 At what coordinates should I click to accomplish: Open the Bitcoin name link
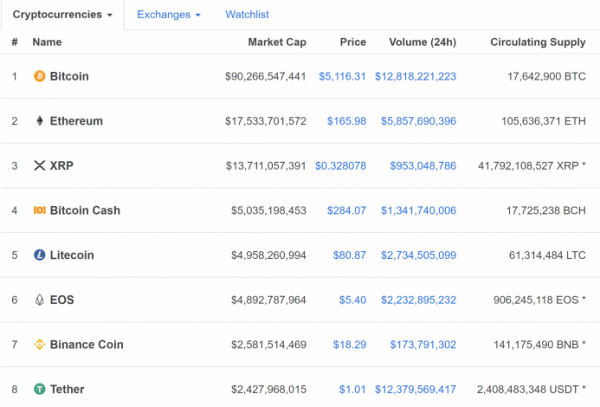(x=69, y=76)
